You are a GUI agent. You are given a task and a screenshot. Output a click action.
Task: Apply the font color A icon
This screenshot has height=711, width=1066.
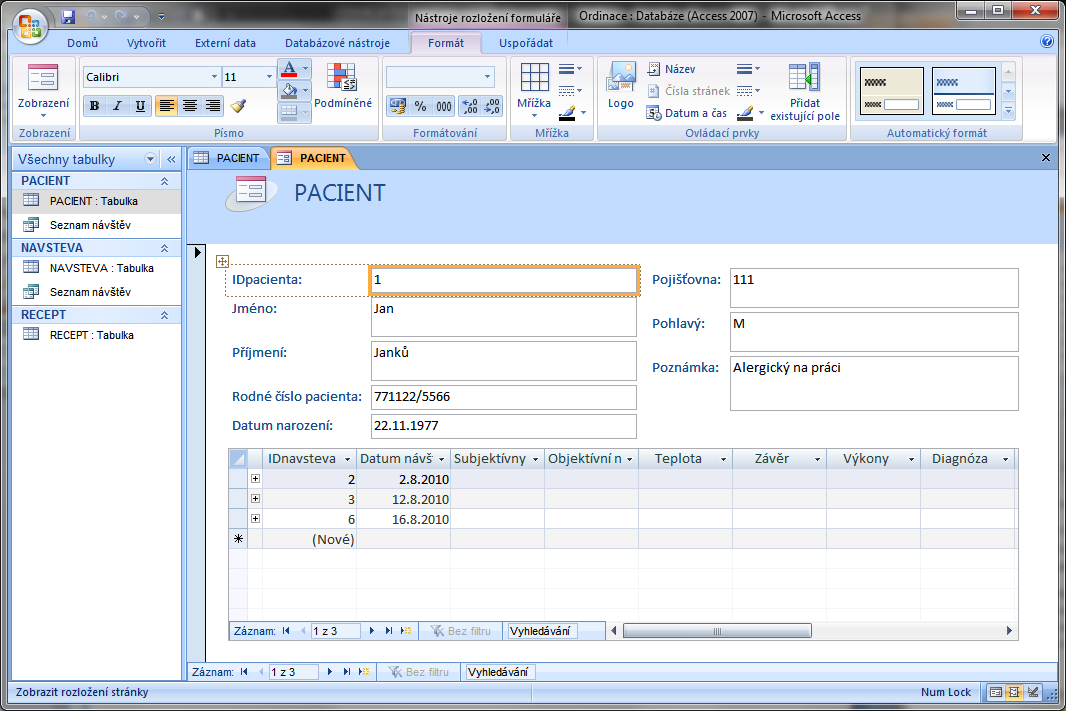(289, 69)
